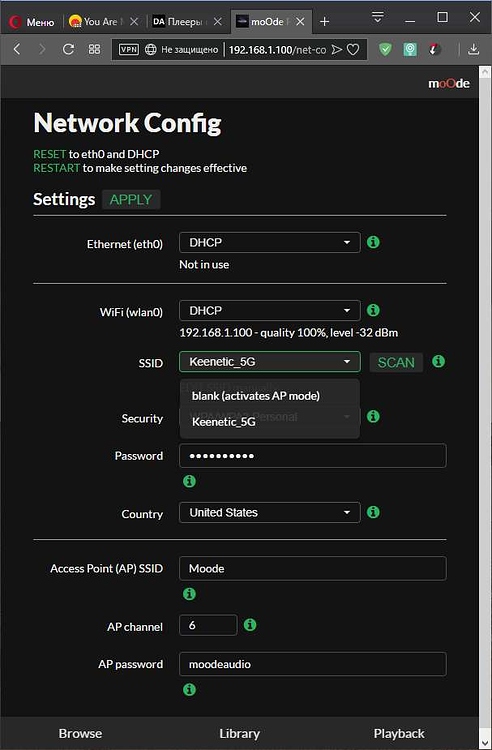Open the Country United States dropdown

coord(270,512)
